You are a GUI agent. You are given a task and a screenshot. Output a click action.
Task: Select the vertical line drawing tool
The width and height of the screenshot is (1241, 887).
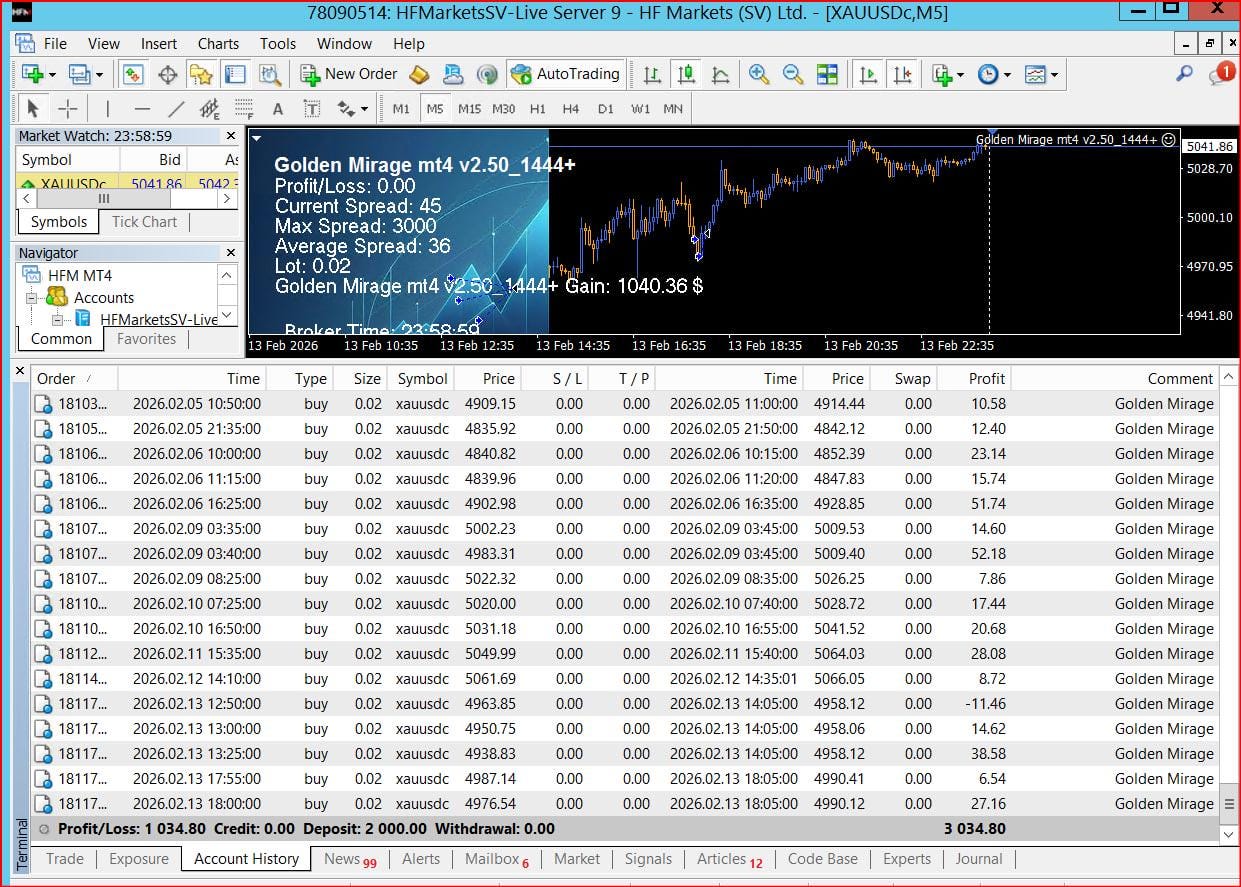(108, 108)
